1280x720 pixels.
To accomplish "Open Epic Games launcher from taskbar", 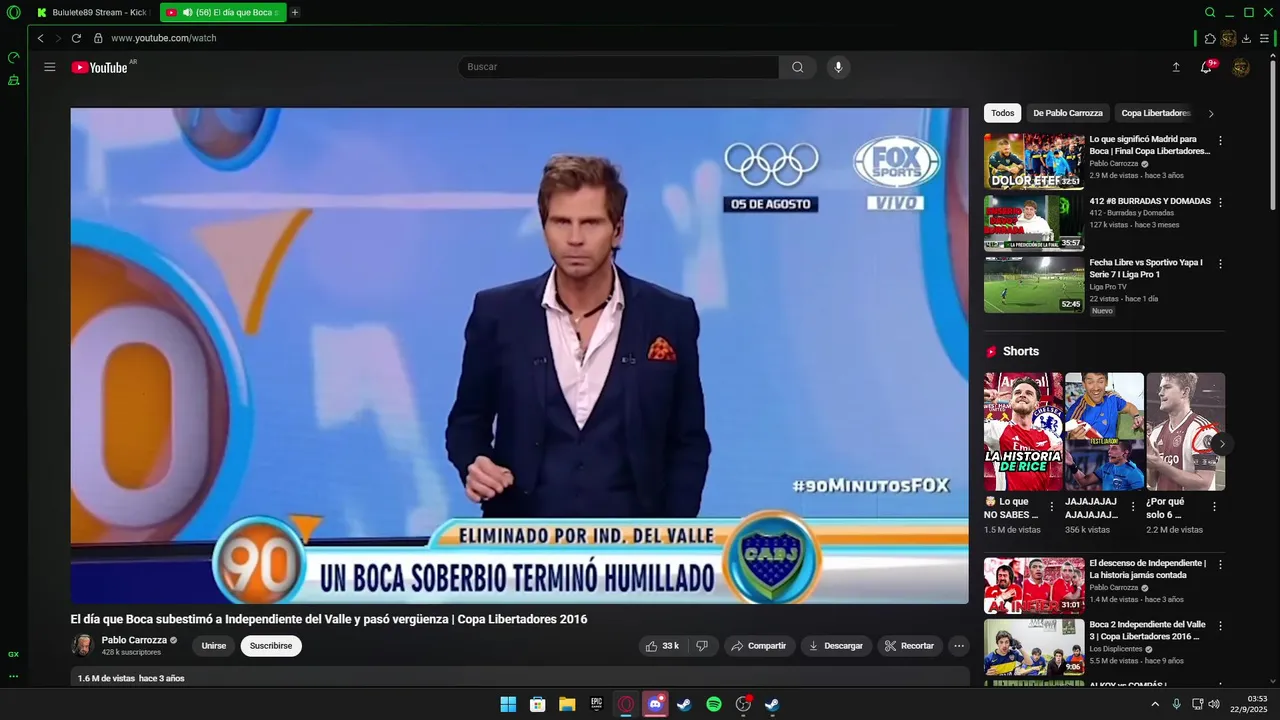I will pyautogui.click(x=597, y=704).
